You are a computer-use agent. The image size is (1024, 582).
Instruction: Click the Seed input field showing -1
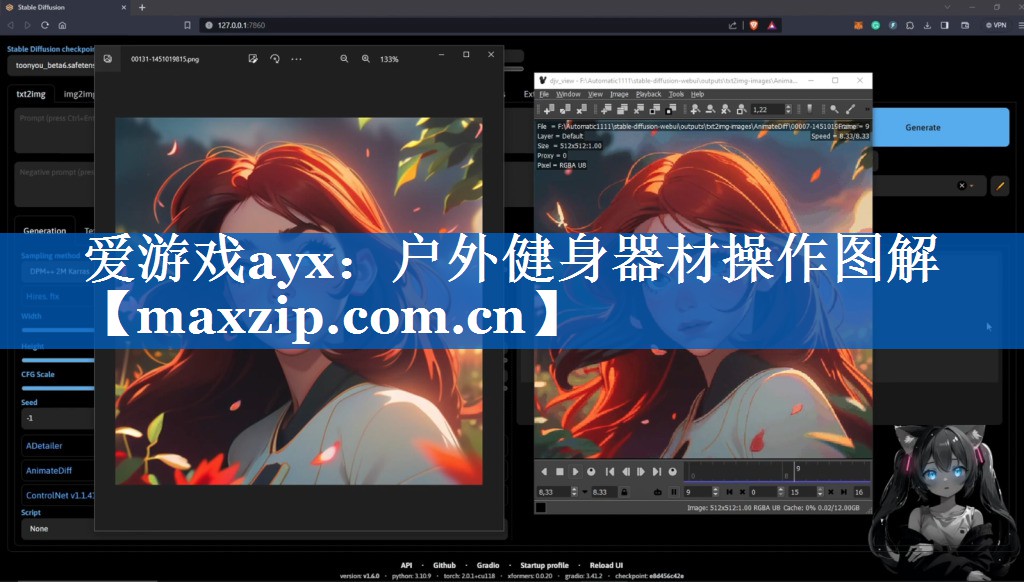pyautogui.click(x=59, y=418)
